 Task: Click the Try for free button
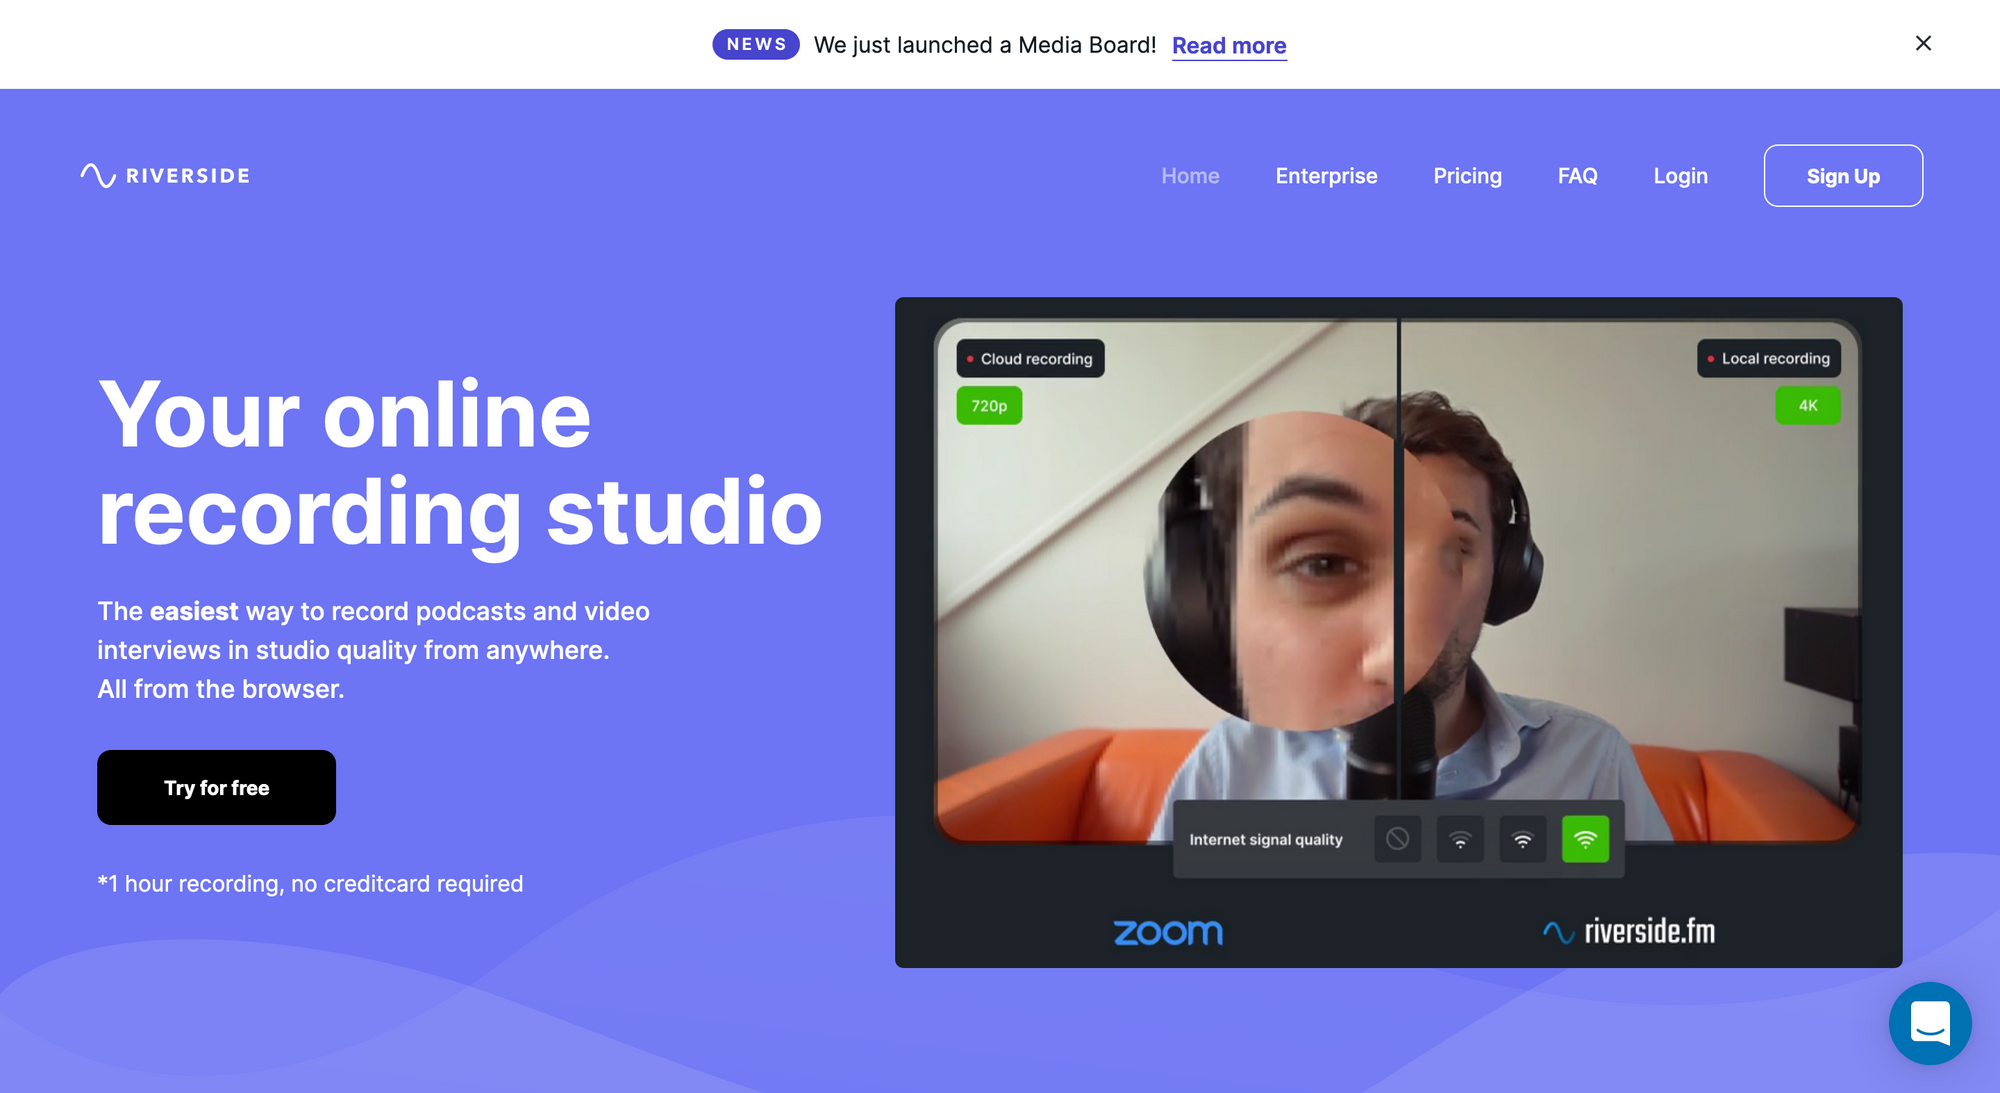coord(216,788)
